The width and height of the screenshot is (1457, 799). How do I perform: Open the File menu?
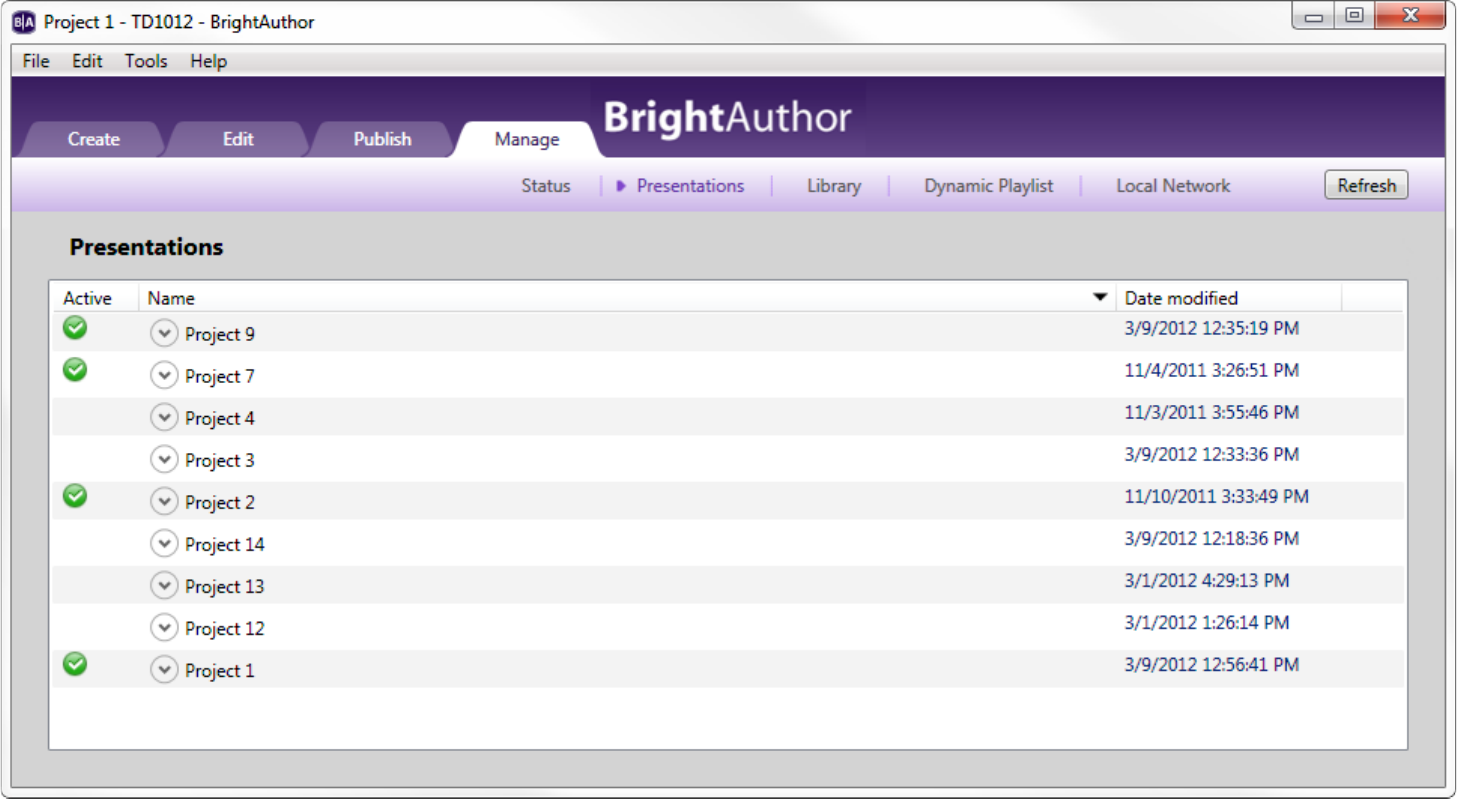[36, 61]
